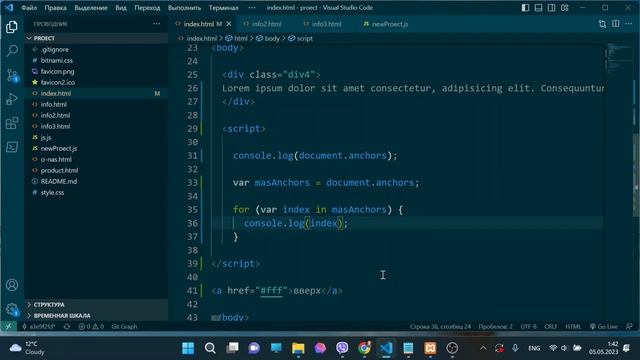This screenshot has width=640, height=360.
Task: Split the editor to the right
Action: coord(616,24)
